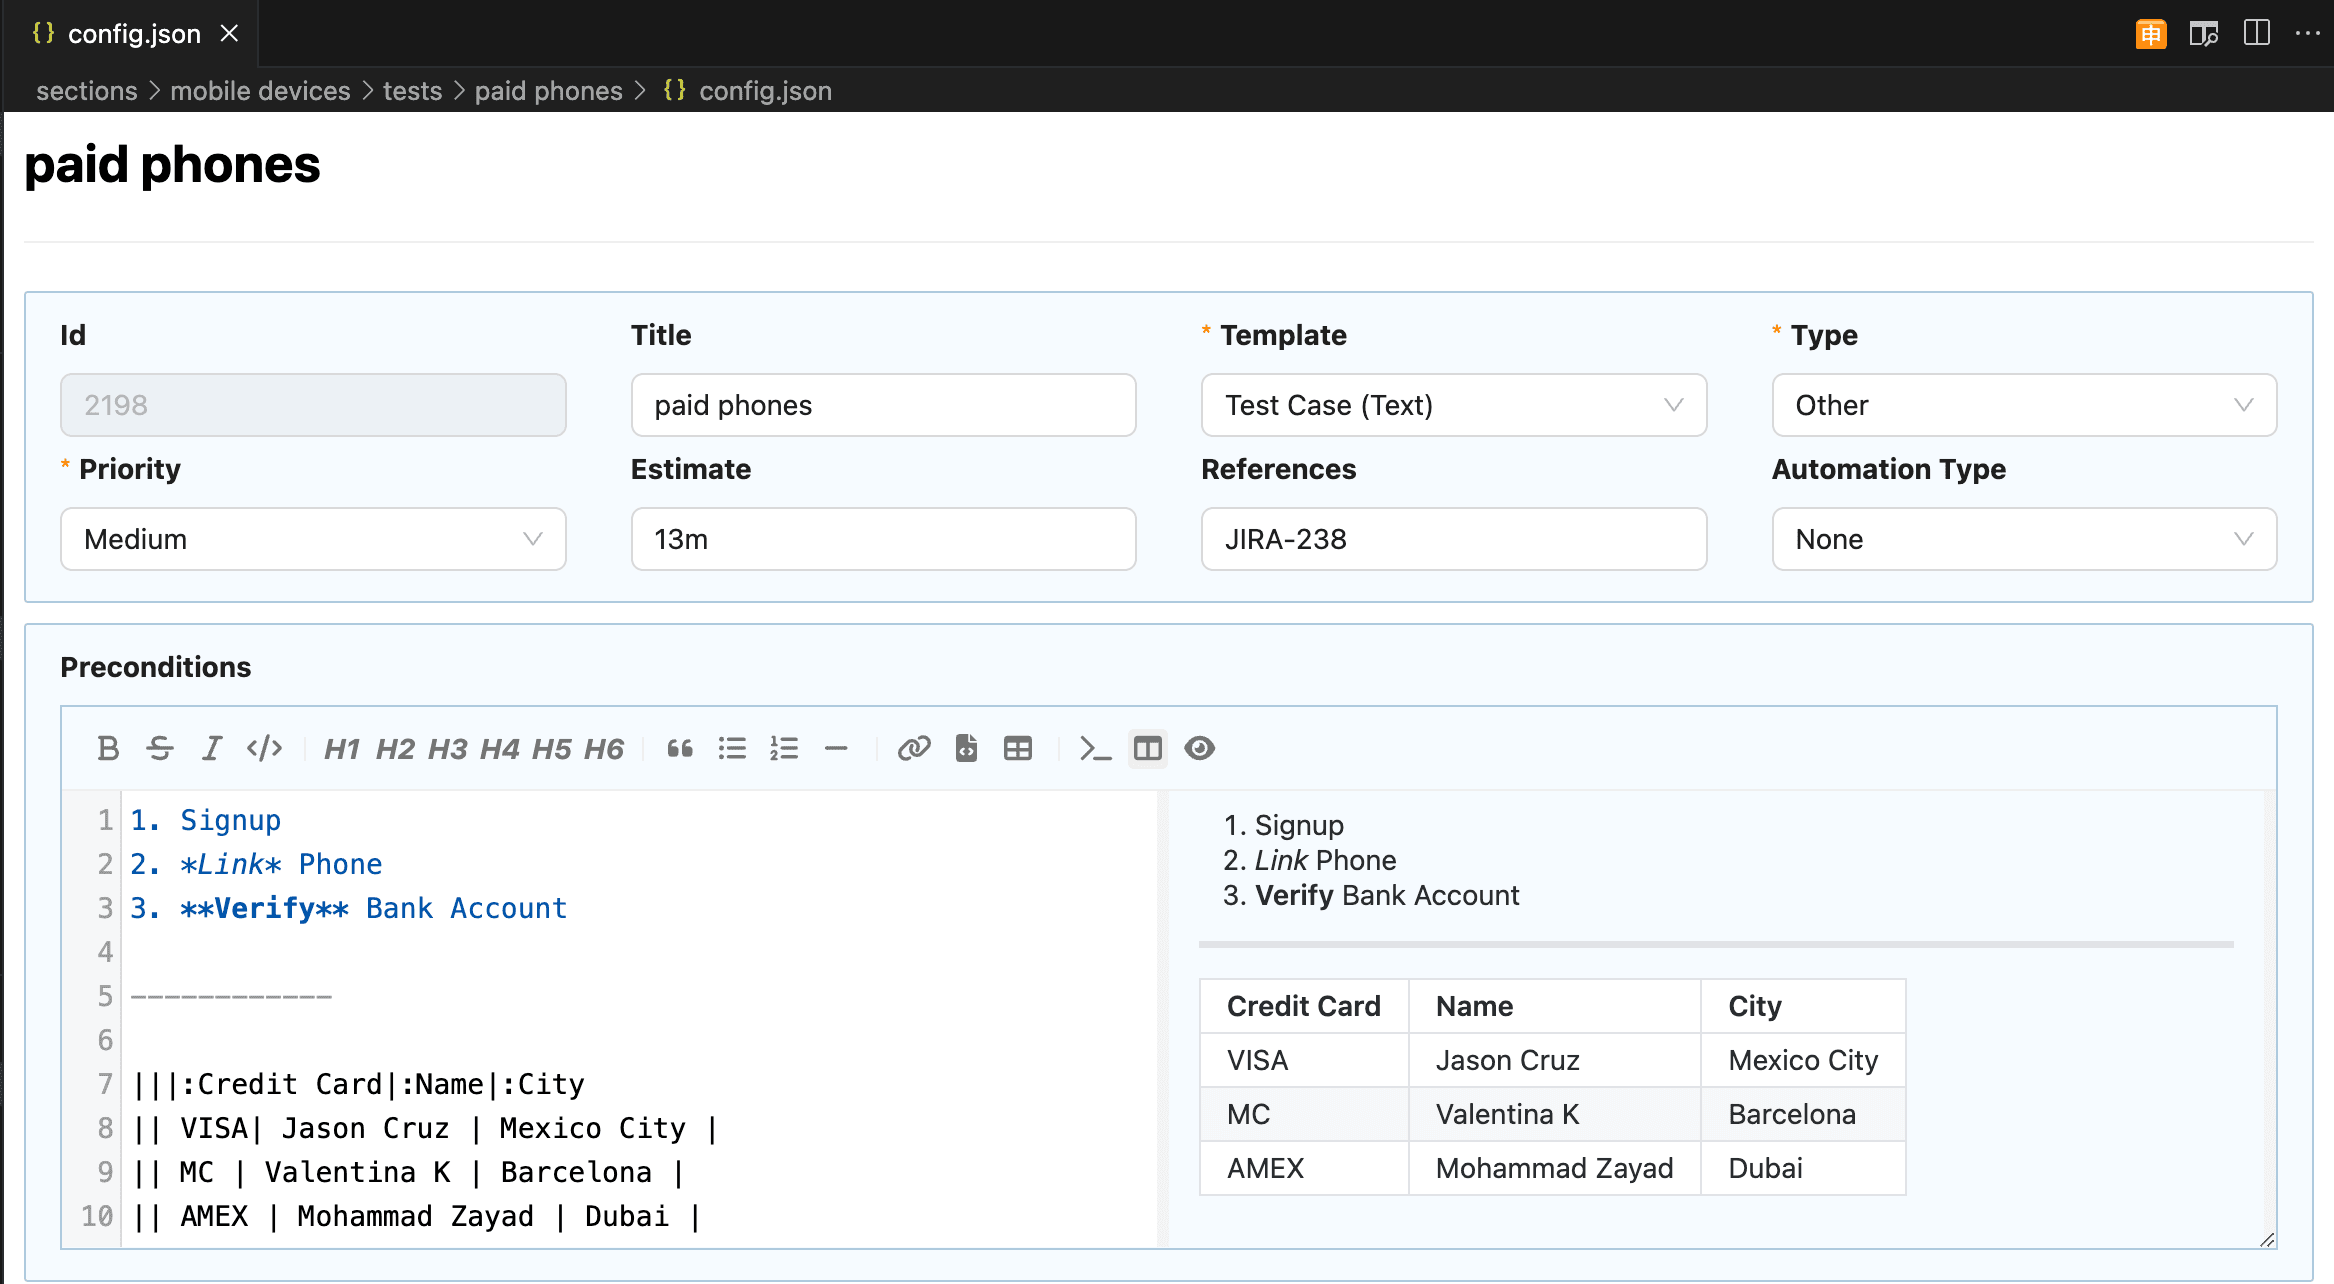The image size is (2334, 1284).
Task: Click editor line with **Verify** Bank Account
Action: click(x=349, y=908)
